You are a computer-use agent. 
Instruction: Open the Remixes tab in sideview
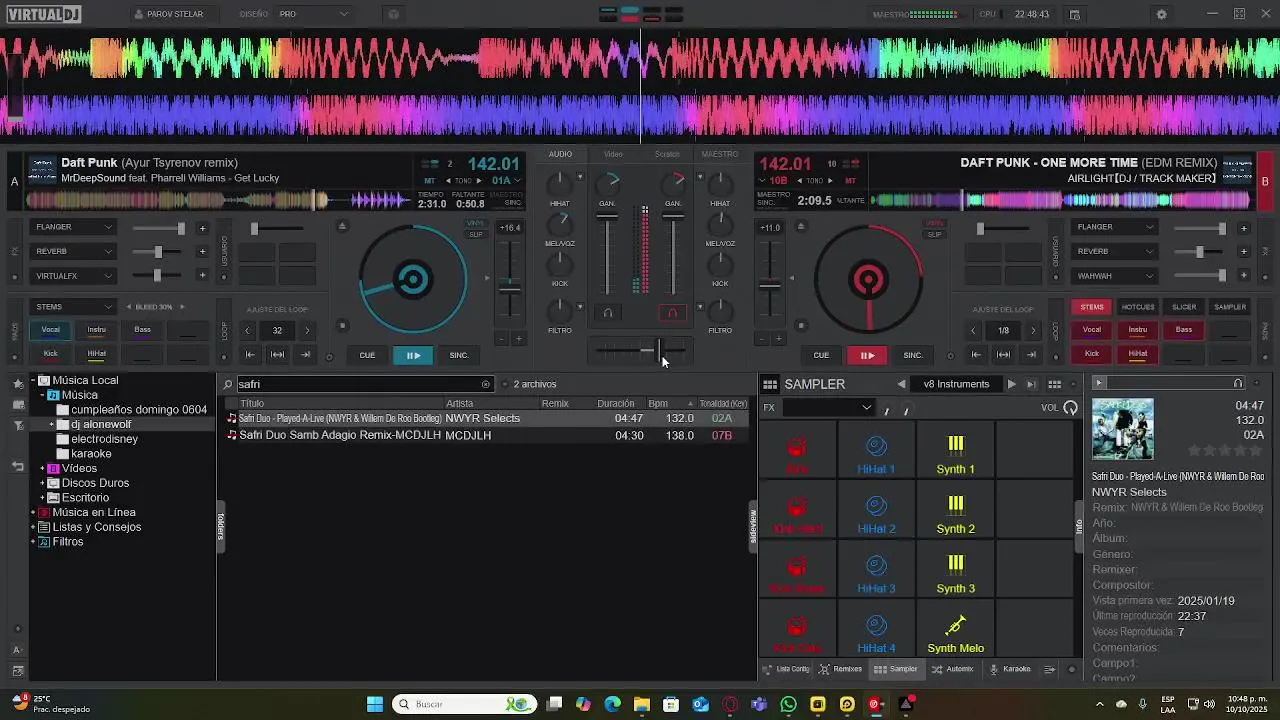(840, 669)
